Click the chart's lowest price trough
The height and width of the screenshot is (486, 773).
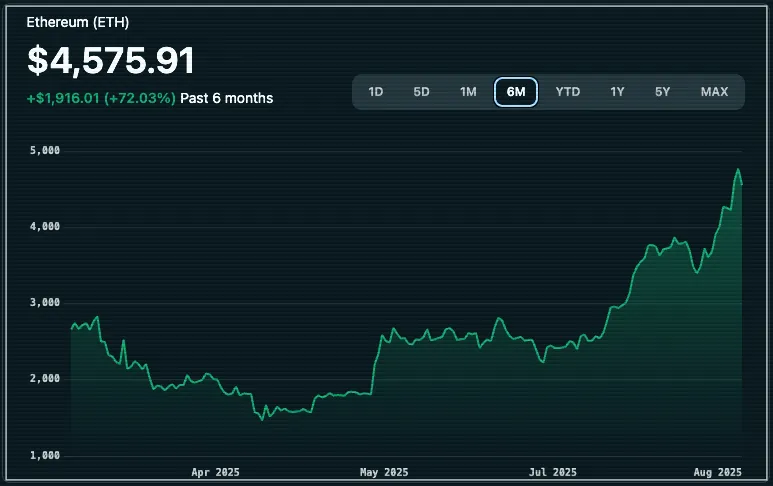[262, 419]
